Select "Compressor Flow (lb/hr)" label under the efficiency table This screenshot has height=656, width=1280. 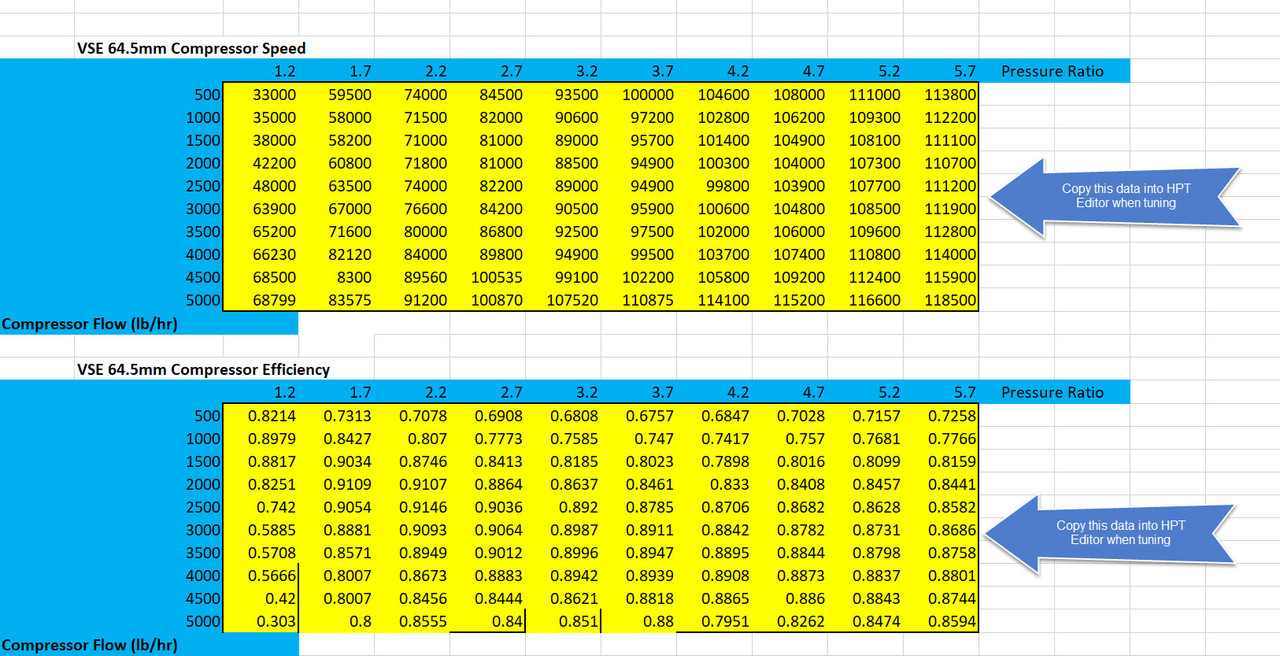point(93,645)
